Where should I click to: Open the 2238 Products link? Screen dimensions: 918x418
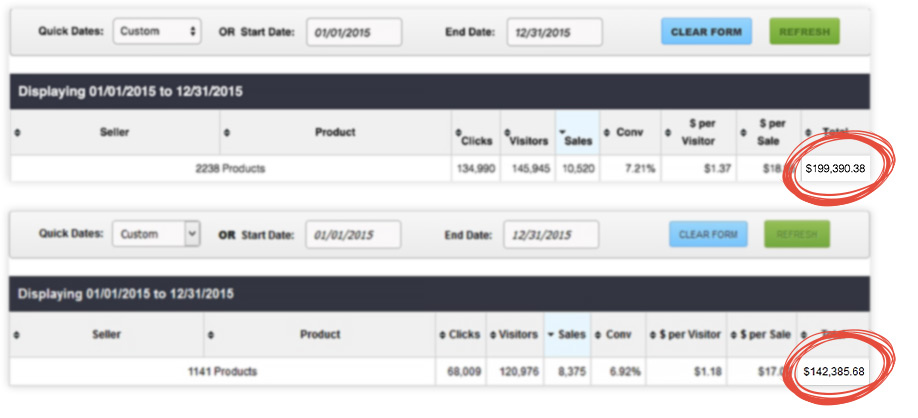click(x=230, y=169)
